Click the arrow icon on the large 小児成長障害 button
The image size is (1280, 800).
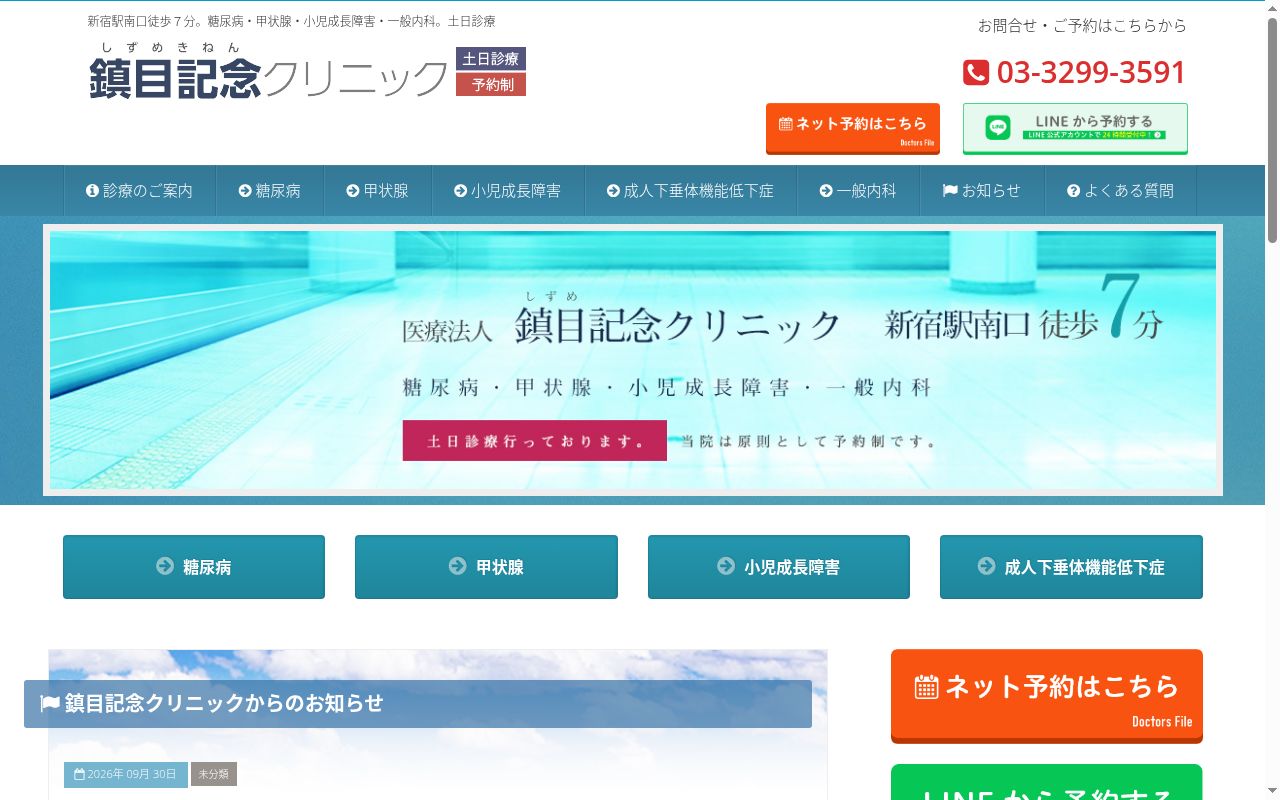pos(726,566)
